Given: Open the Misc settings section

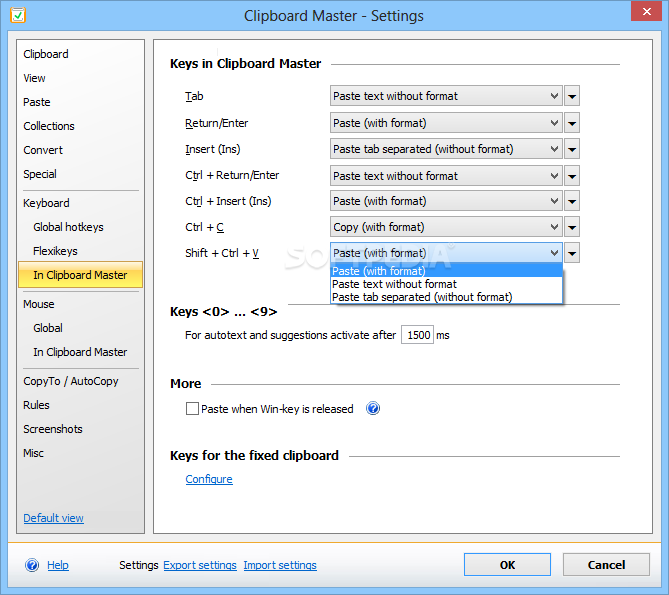Looking at the screenshot, I should (33, 453).
